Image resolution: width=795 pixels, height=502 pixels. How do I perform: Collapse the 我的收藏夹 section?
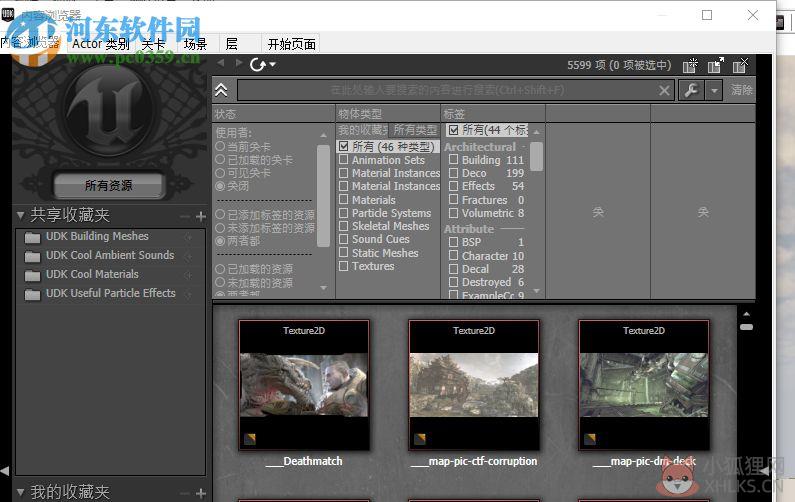(x=20, y=492)
